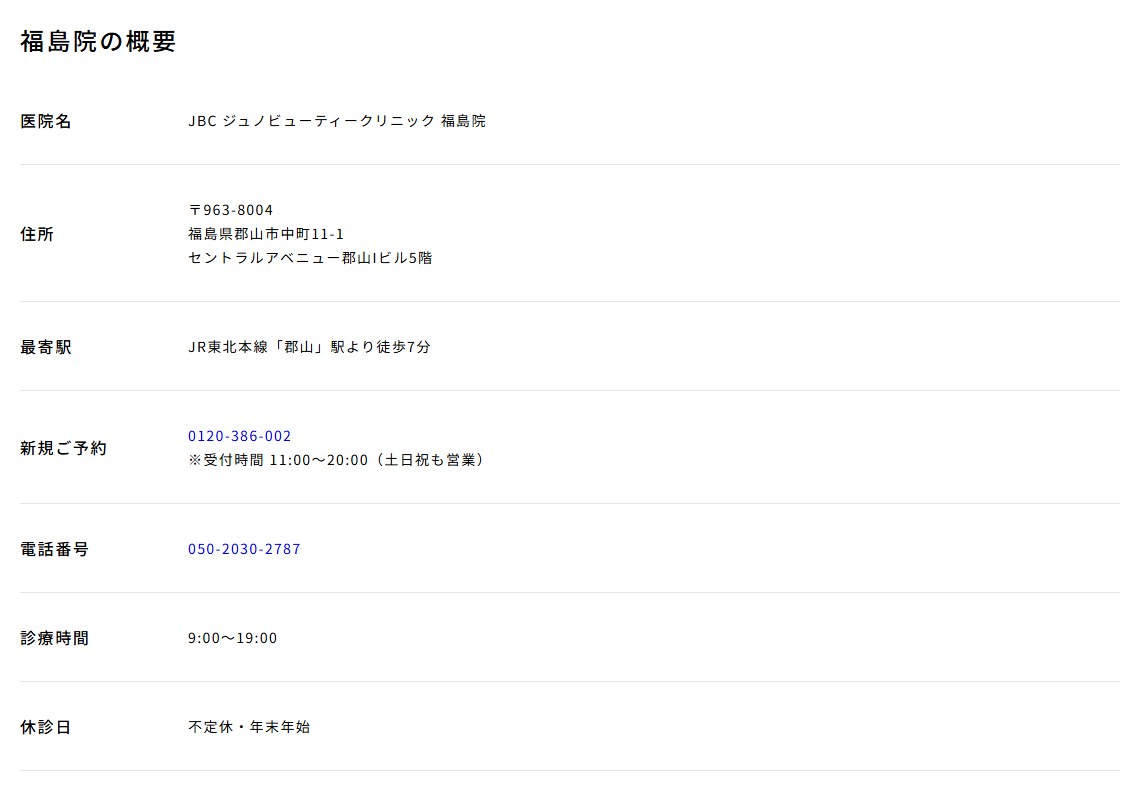Viewport: 1140px width, 791px height.
Task: Click the 診療時間 row label
Action: click(x=55, y=638)
